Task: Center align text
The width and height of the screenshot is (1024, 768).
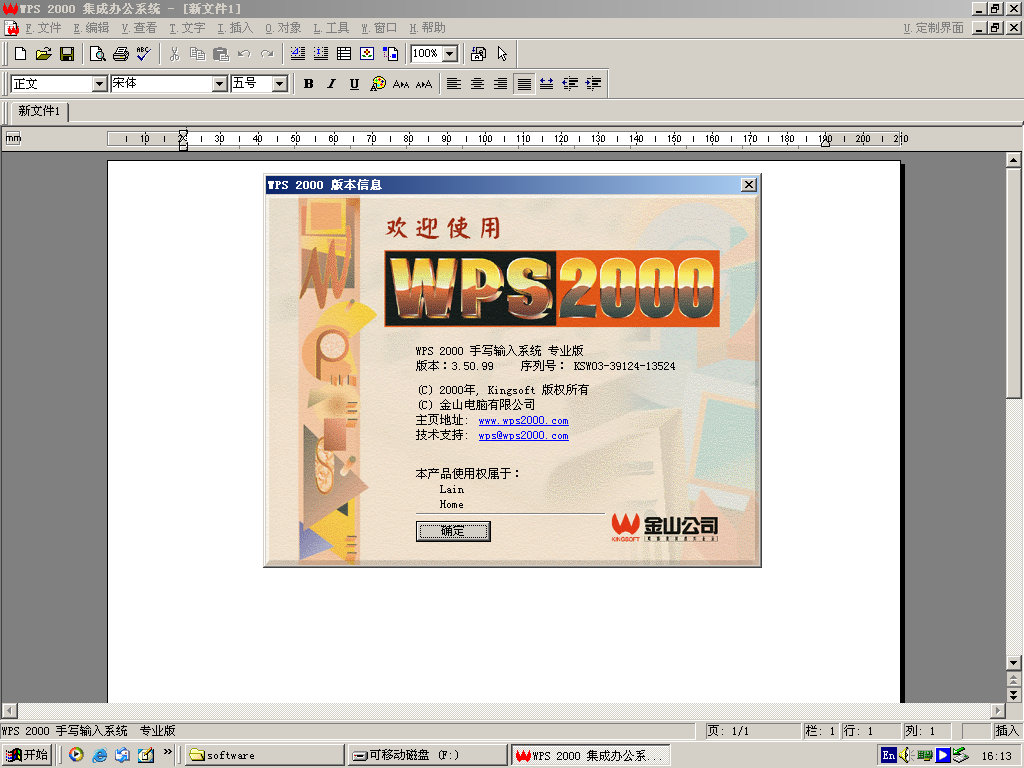Action: [x=477, y=84]
